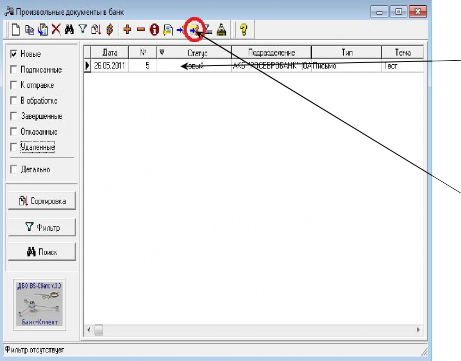461x361 pixels.
Task: Click the document number 5 cell
Action: point(143,66)
